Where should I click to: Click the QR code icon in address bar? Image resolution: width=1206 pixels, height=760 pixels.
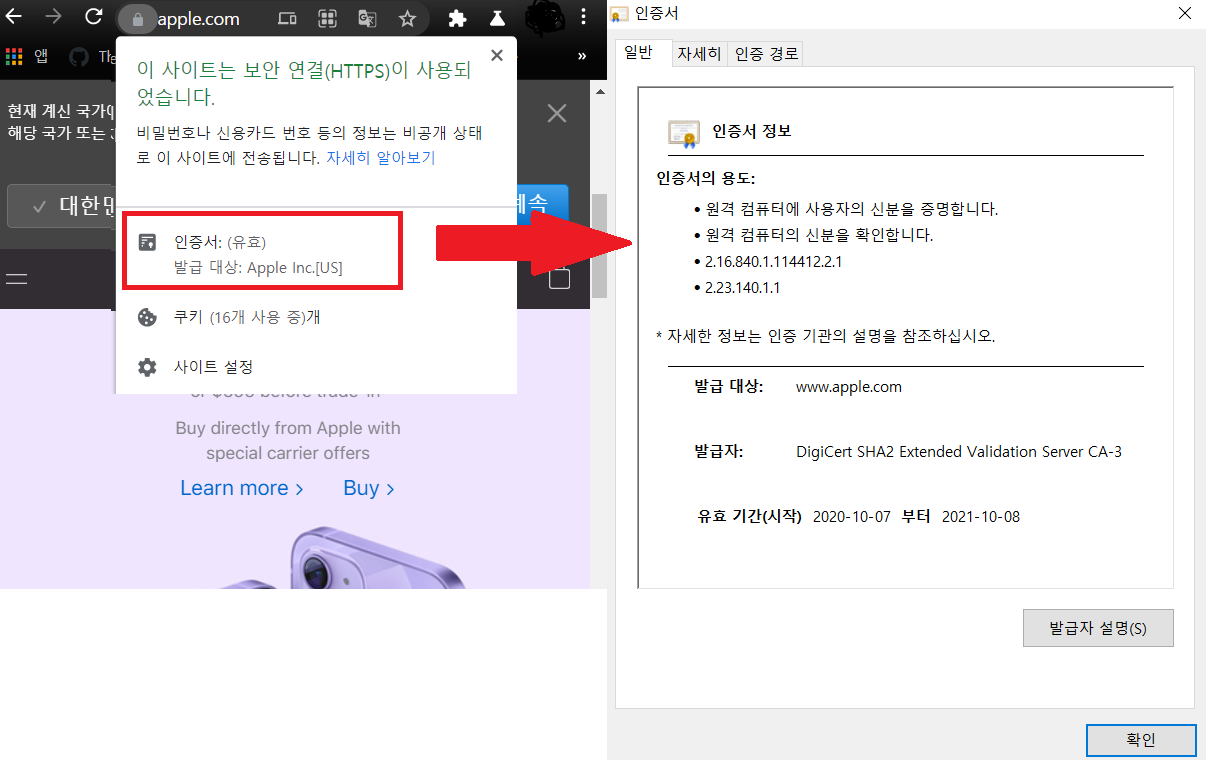click(x=327, y=18)
